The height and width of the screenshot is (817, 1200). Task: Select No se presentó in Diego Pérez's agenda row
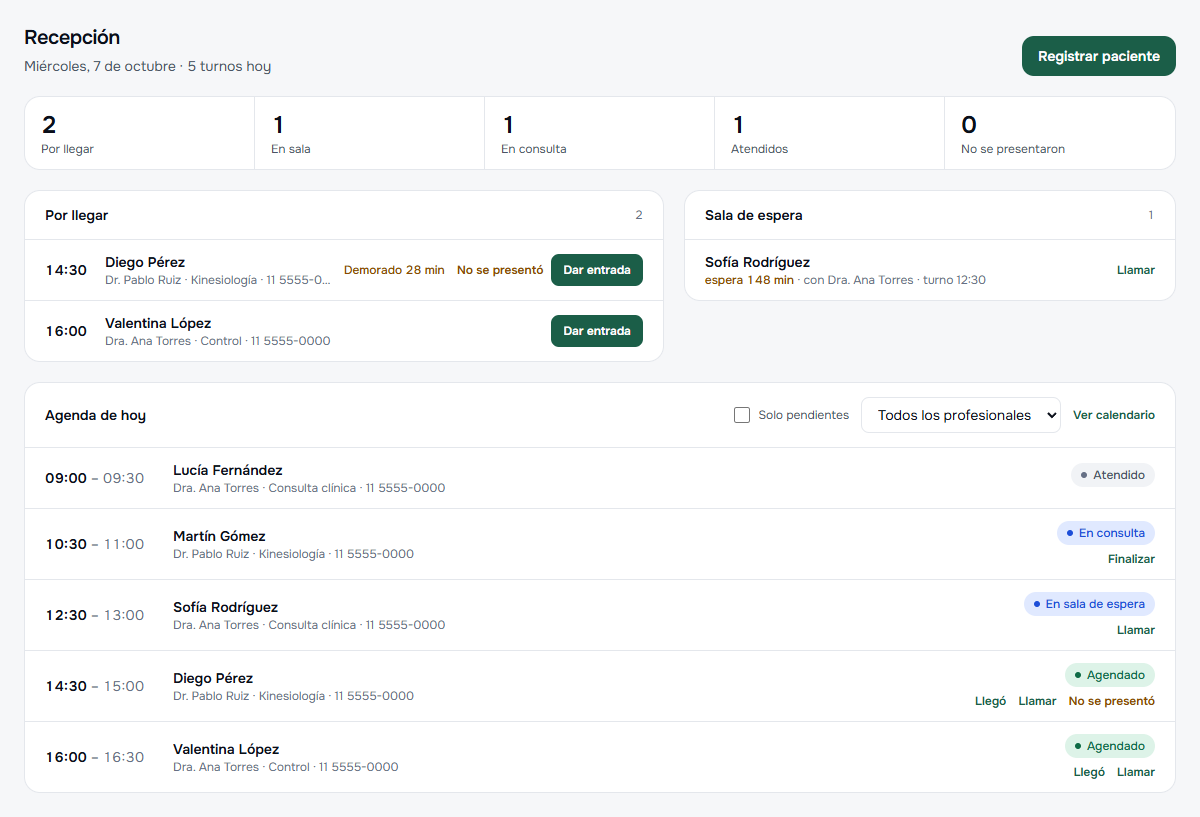tap(1111, 701)
